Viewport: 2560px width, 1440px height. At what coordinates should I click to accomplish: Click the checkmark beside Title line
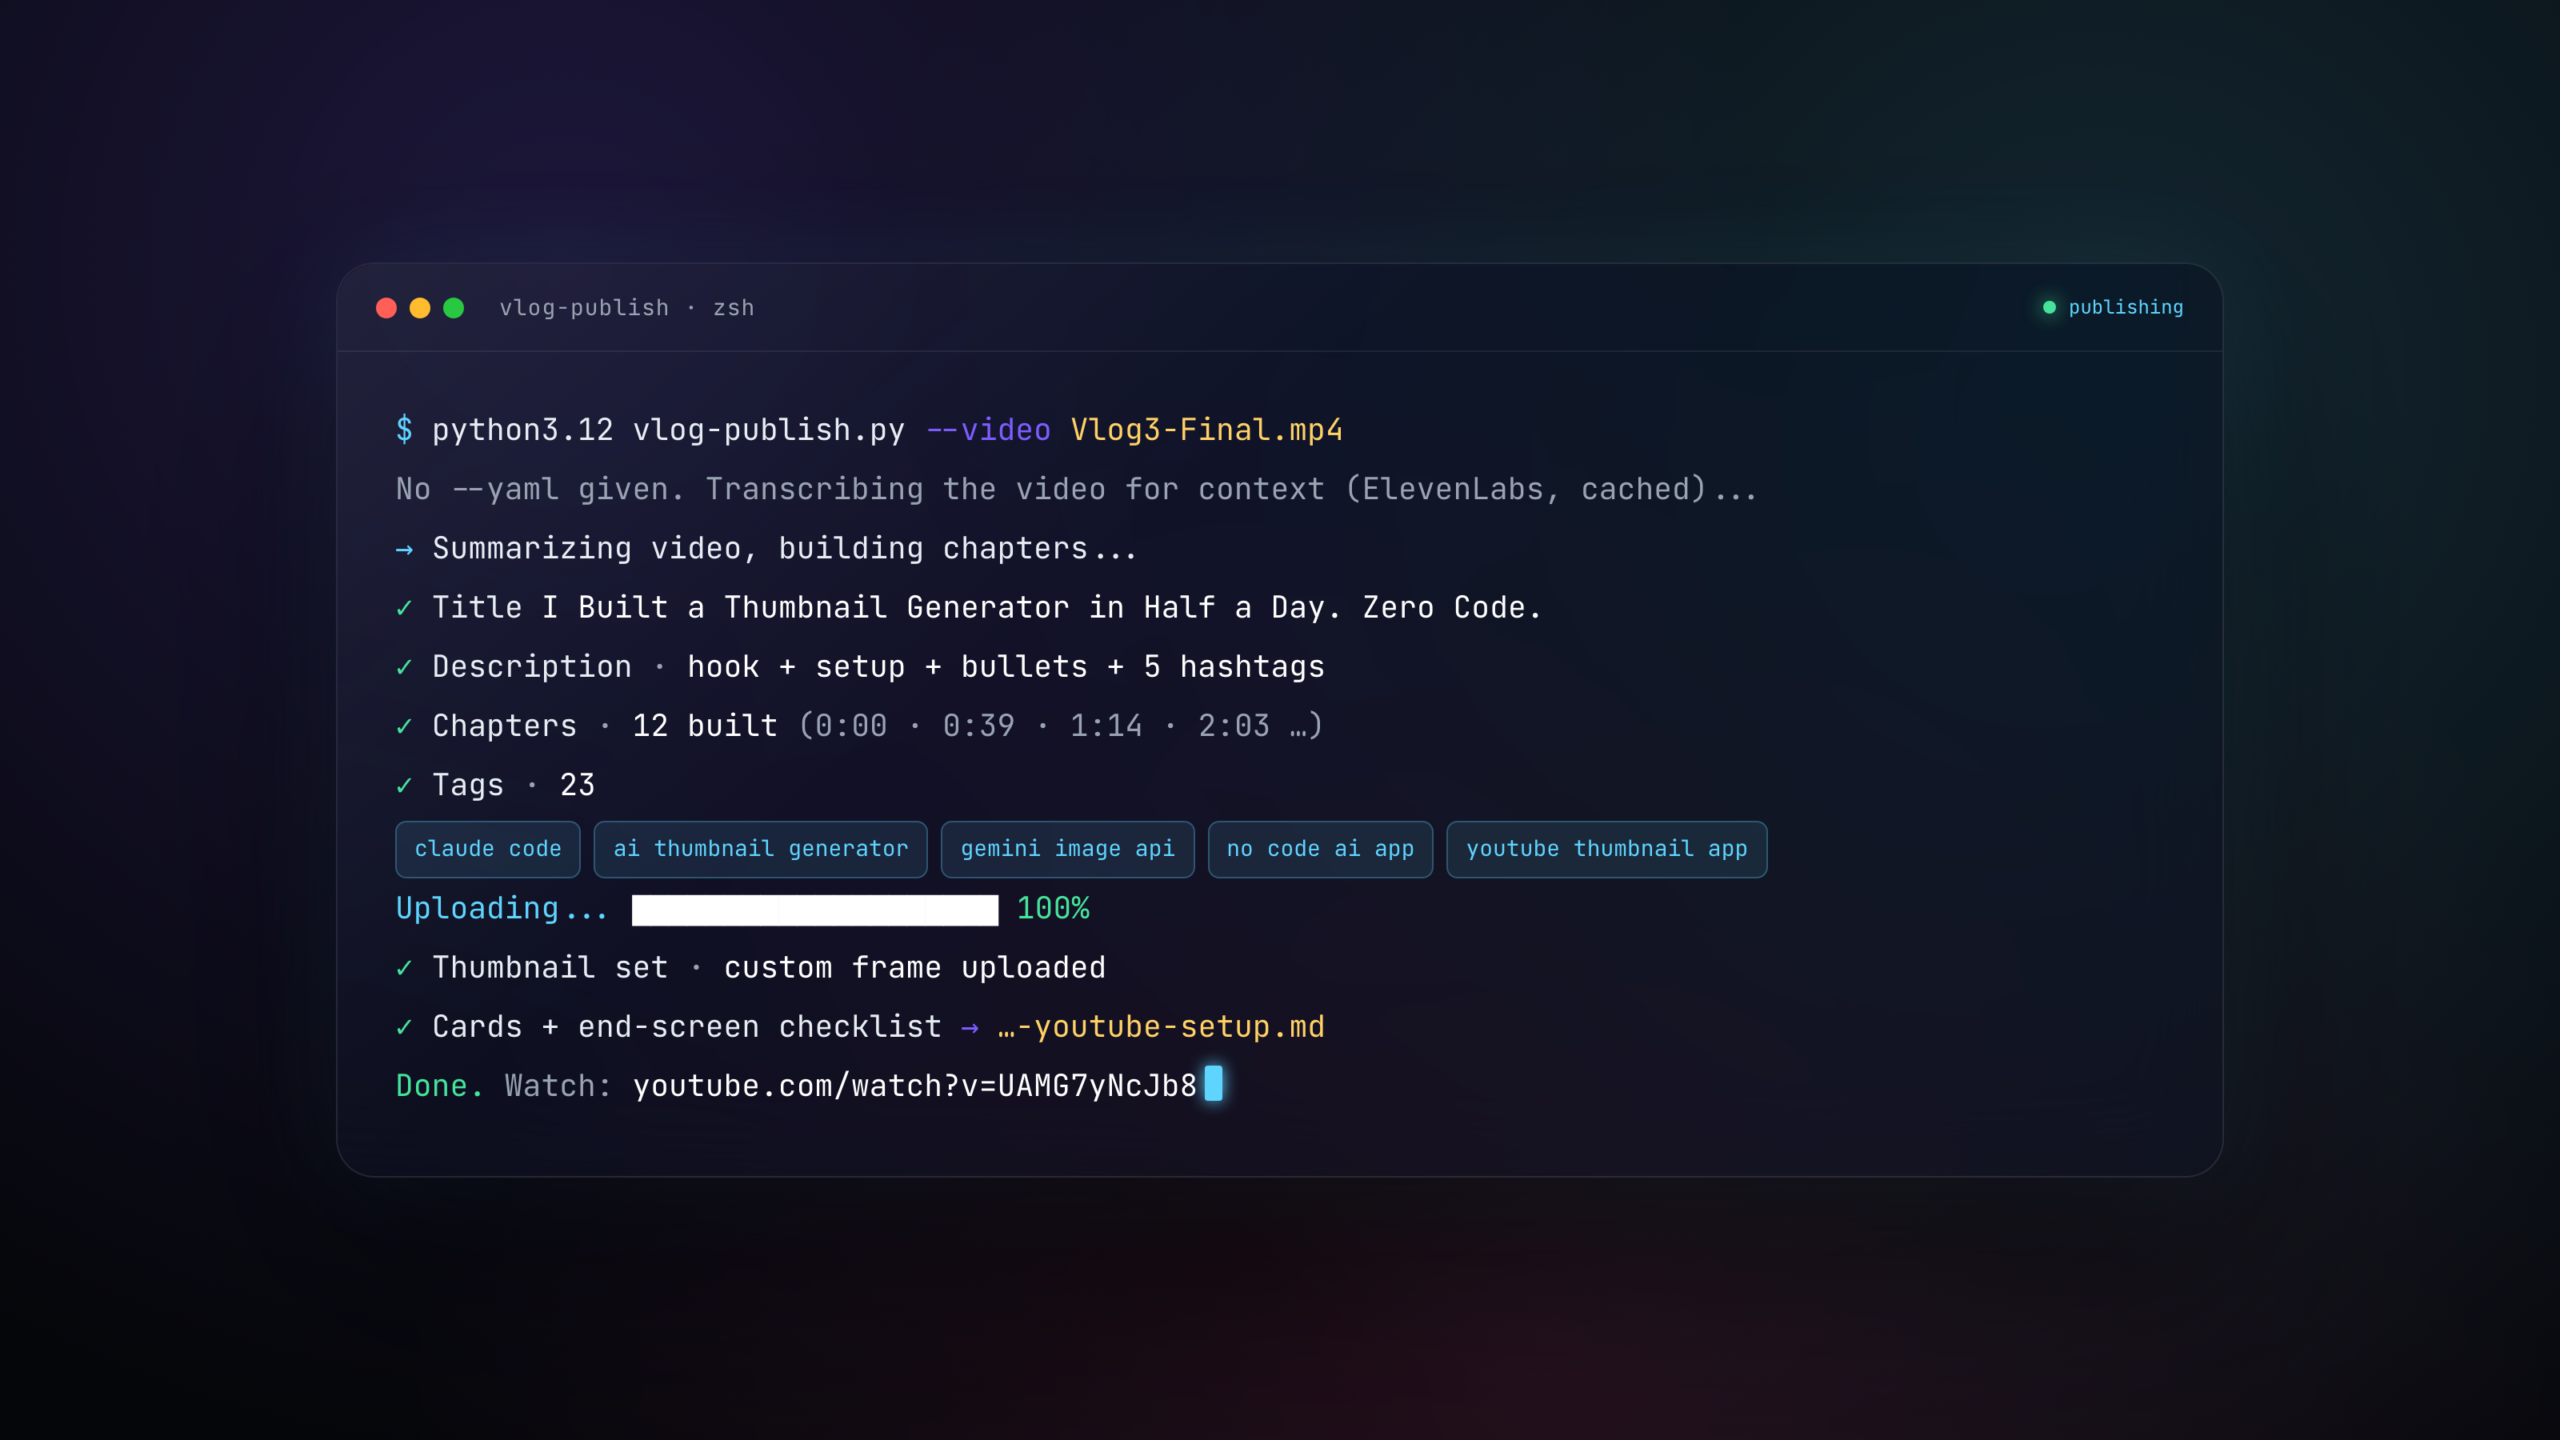404,608
